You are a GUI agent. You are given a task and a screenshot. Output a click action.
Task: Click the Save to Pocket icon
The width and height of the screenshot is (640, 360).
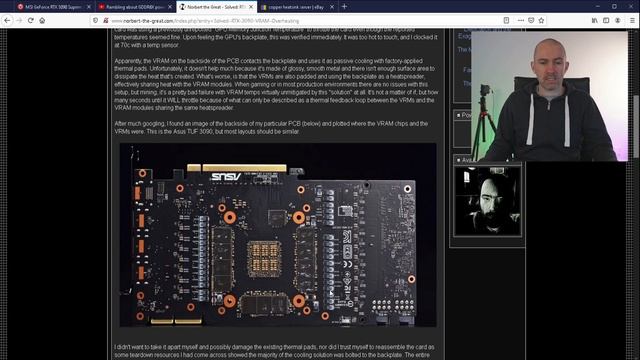click(531, 20)
